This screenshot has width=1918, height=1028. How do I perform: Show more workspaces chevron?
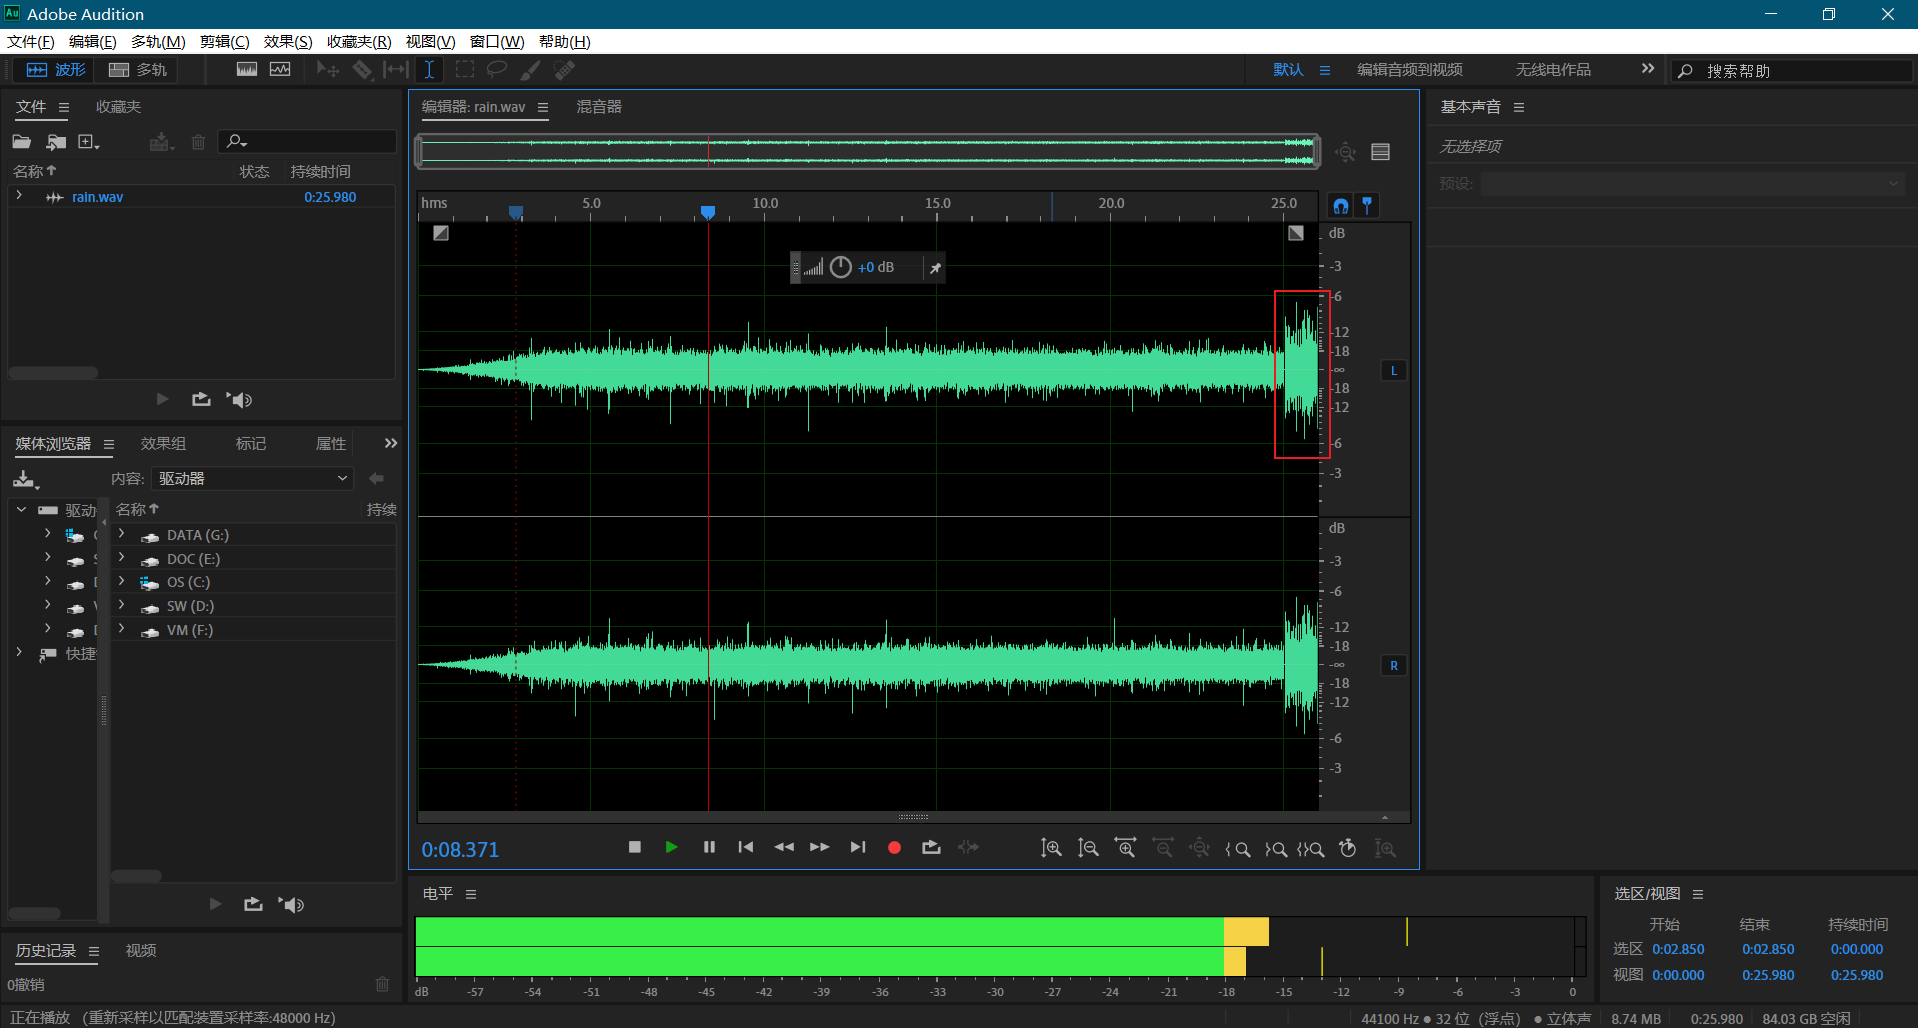coord(1647,69)
